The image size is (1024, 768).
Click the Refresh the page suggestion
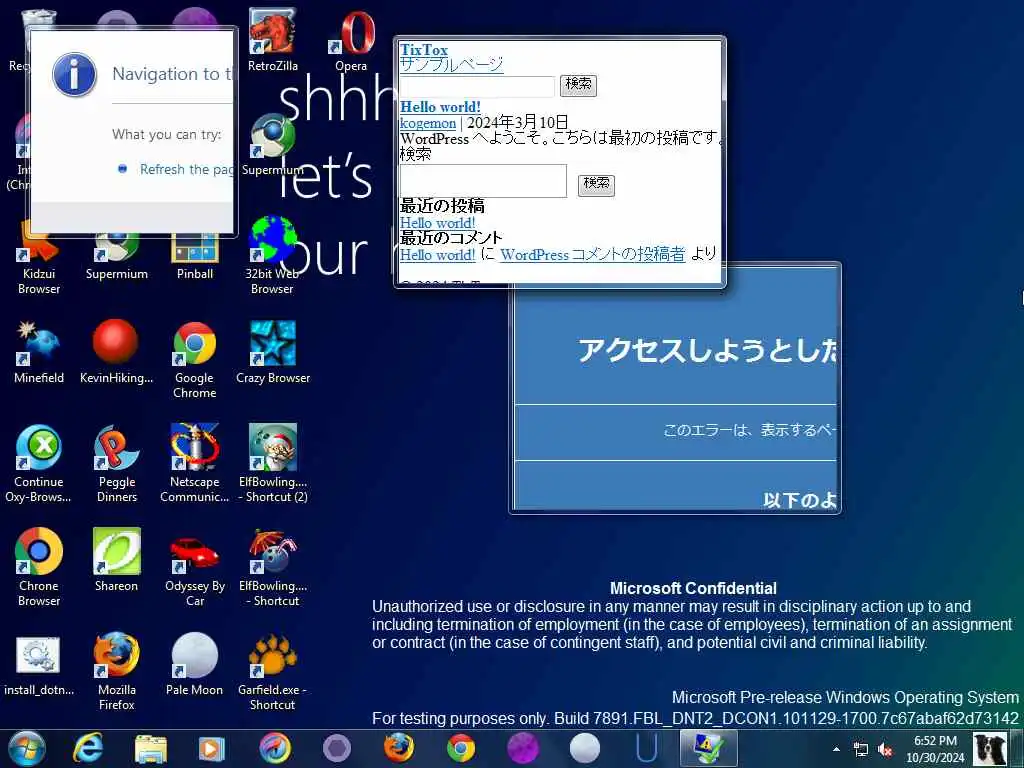(x=187, y=169)
